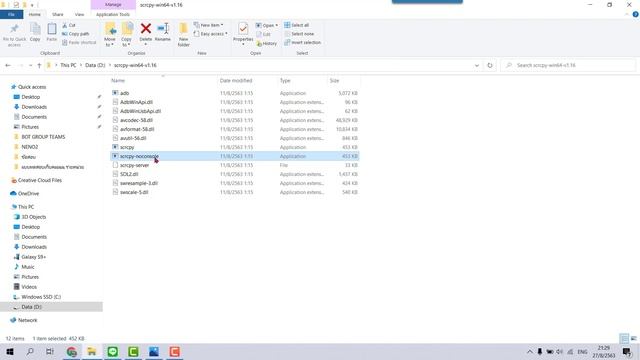640x360 pixels.
Task: Open Galaxy S9+ in the sidebar
Action: (33, 257)
